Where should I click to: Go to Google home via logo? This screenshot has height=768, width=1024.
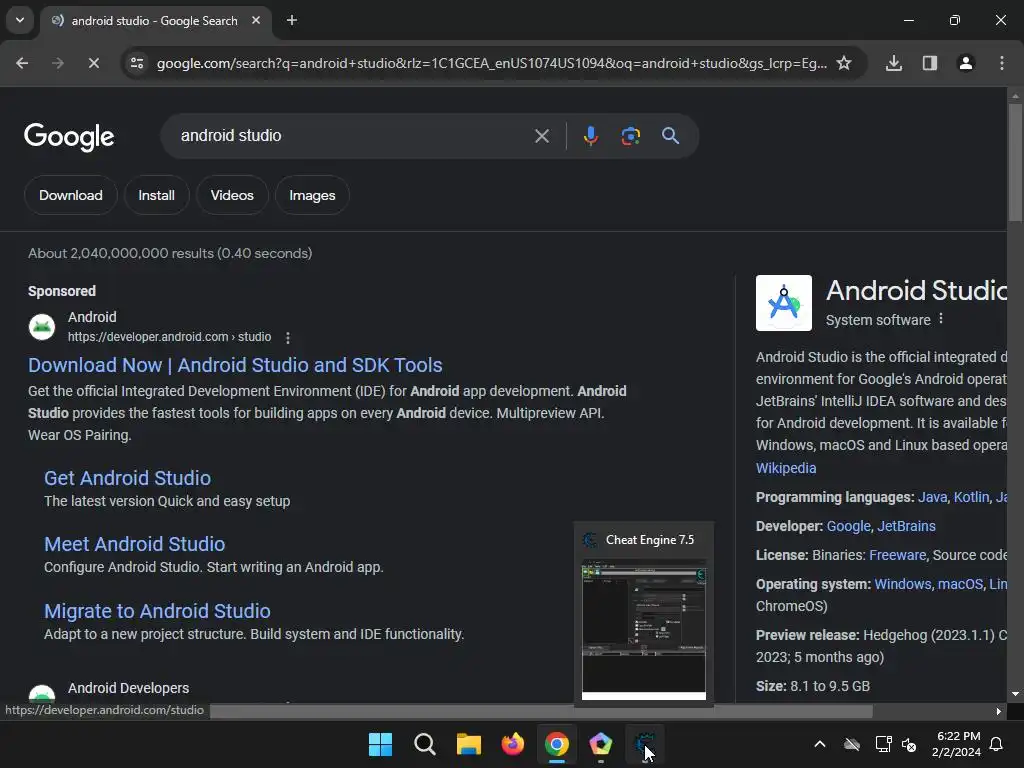pyautogui.click(x=69, y=136)
